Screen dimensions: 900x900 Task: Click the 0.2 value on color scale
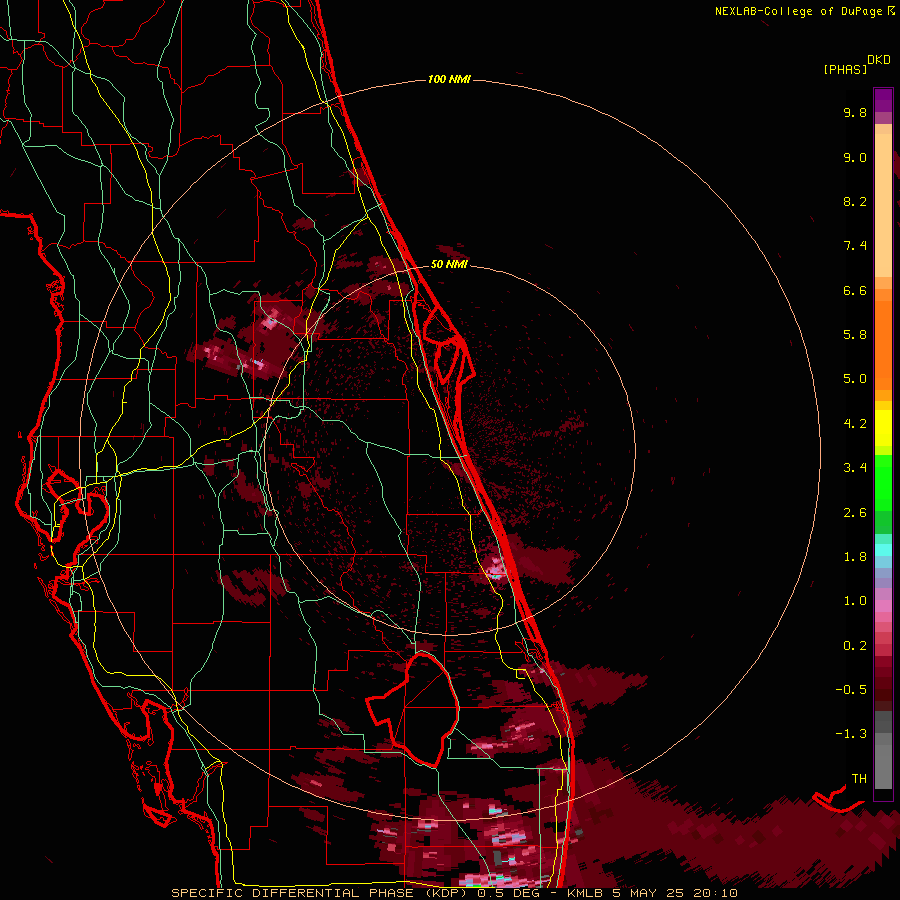coord(855,646)
